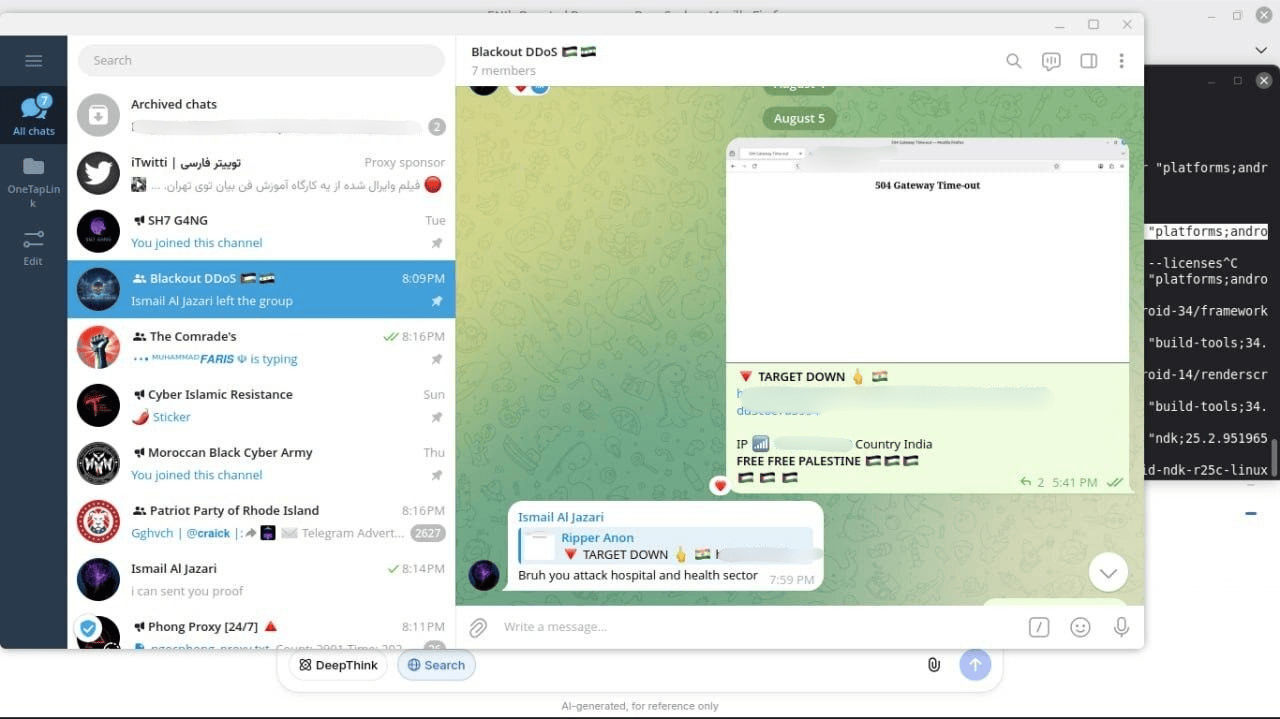Toggle DeepThink in the background window

pos(338,665)
